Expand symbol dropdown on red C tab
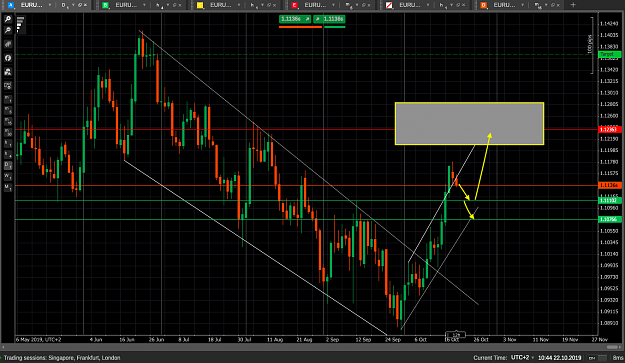Viewport: 625px width, 363px height. [333, 5]
